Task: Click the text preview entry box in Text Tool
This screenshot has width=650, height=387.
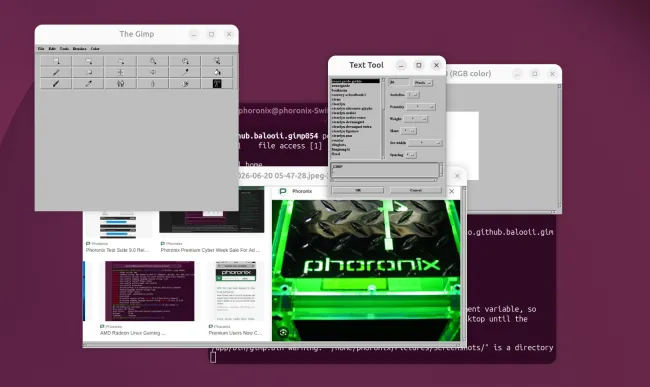Action: [385, 170]
